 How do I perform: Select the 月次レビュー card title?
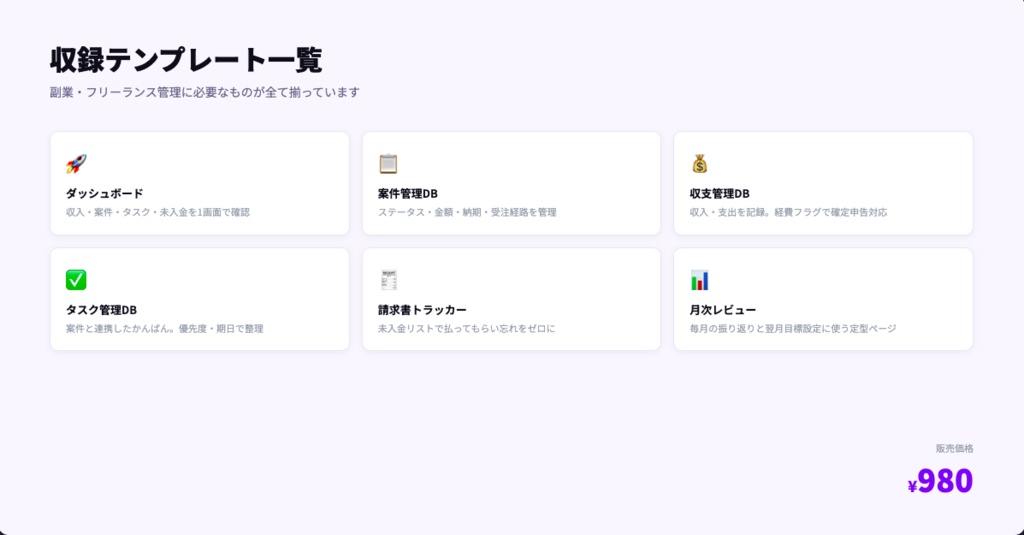pos(723,310)
